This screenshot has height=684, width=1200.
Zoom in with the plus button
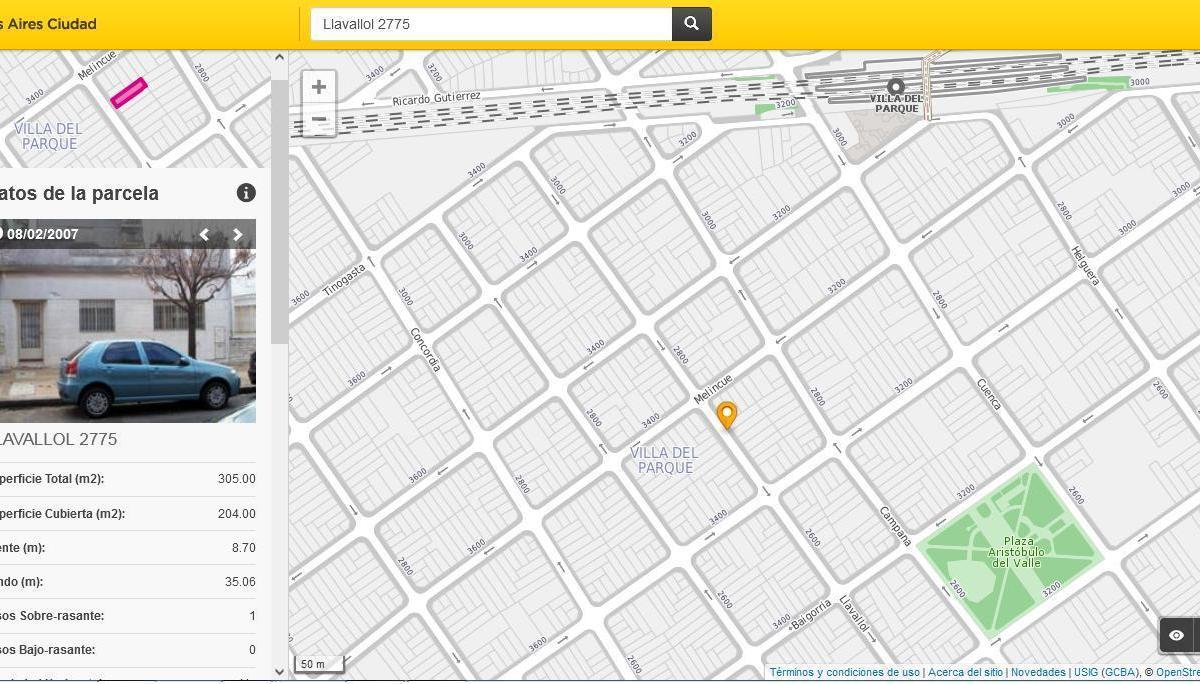click(319, 87)
